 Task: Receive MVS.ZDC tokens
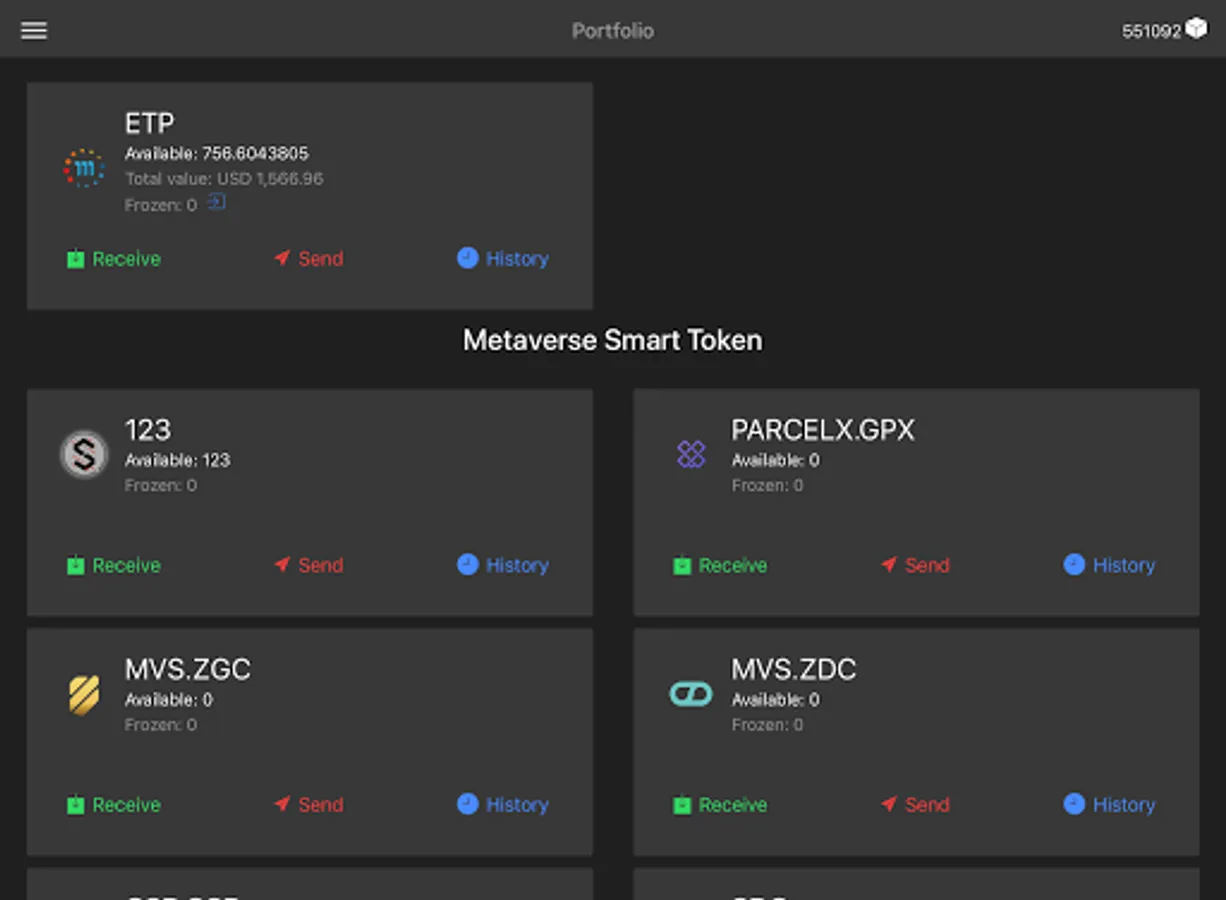pos(720,805)
